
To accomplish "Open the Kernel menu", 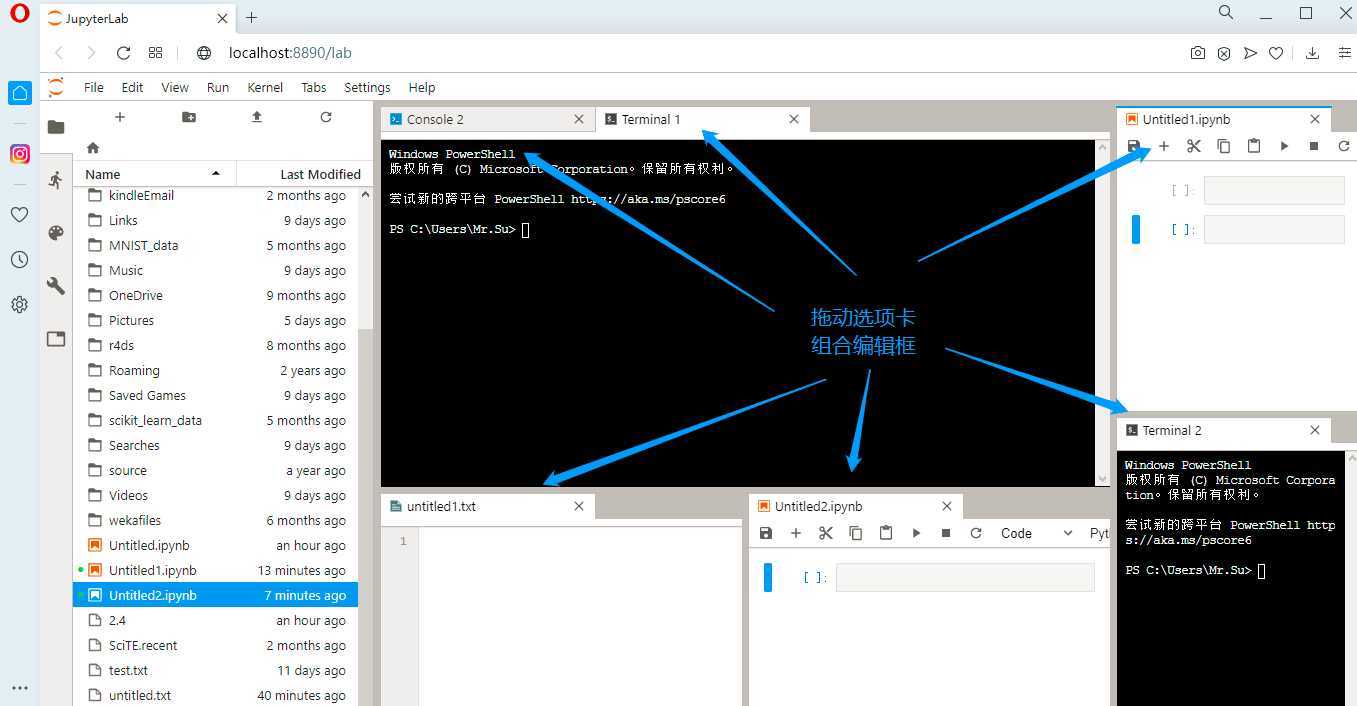I will point(265,88).
